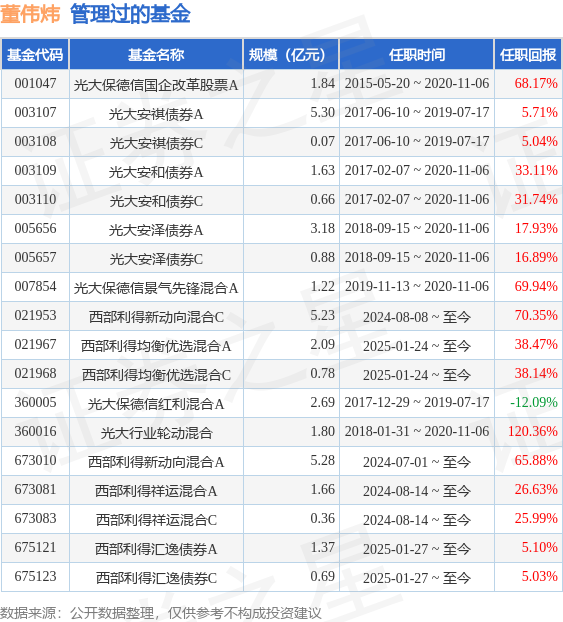The height and width of the screenshot is (622, 563).
Task: Click the 5.03% return value
Action: [540, 576]
